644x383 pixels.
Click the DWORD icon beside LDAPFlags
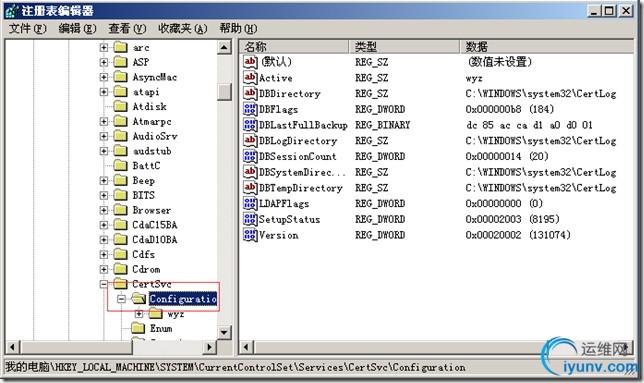(x=250, y=203)
